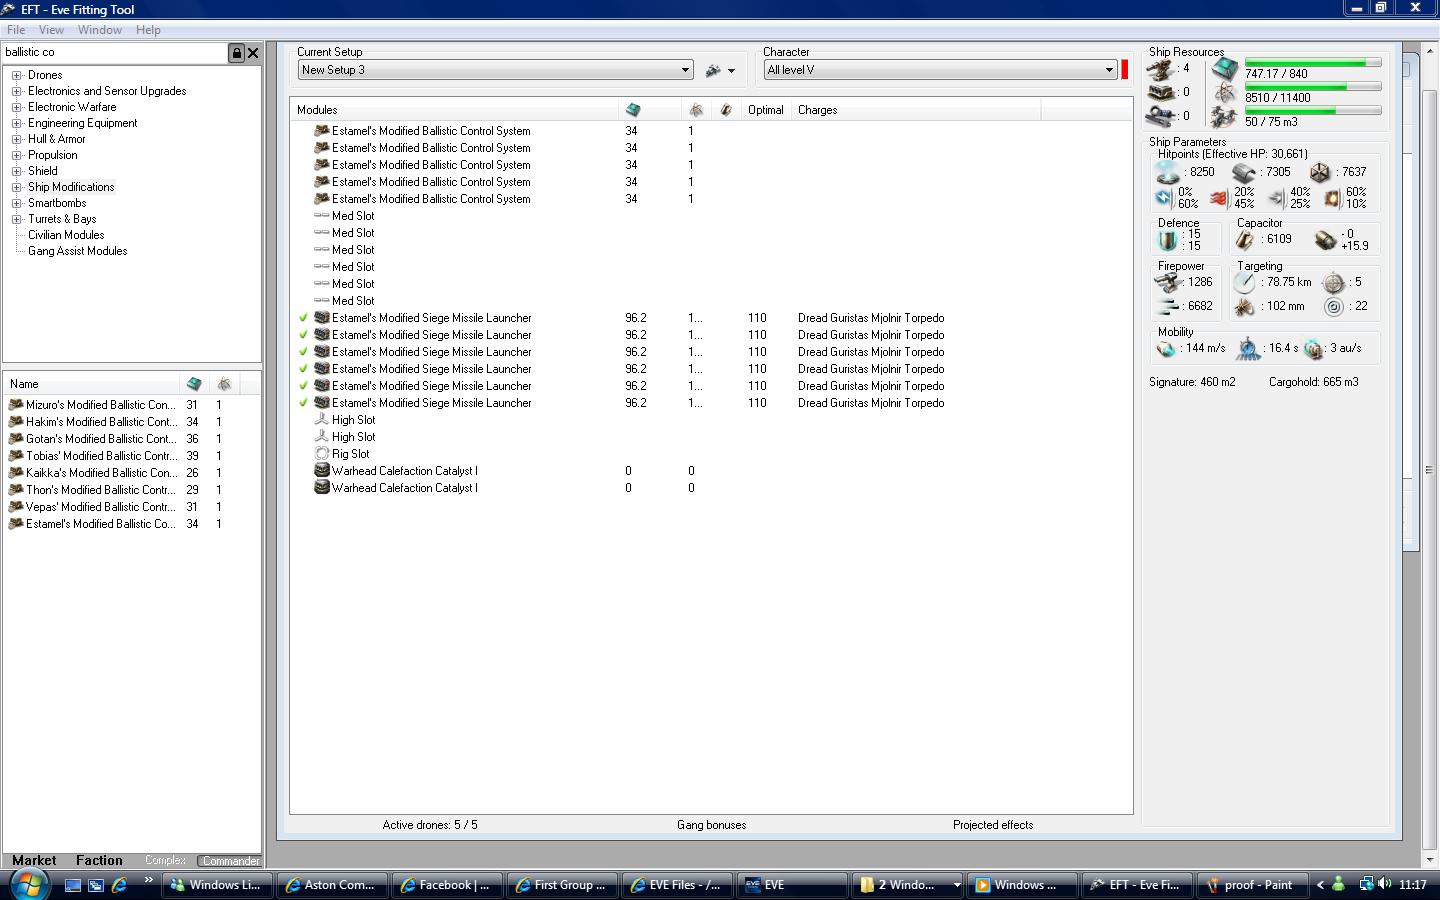
Task: Click the align time icon beside 16.4 s
Action: (x=1248, y=349)
